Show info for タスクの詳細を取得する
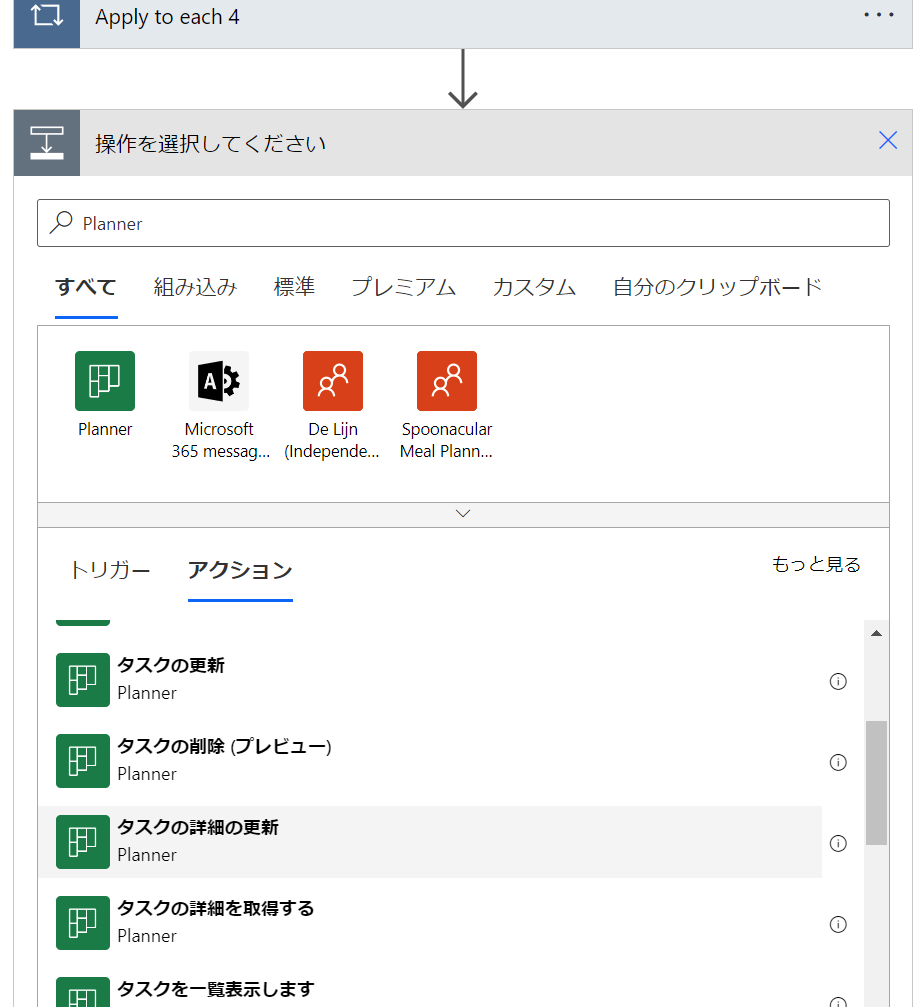 pyautogui.click(x=838, y=924)
